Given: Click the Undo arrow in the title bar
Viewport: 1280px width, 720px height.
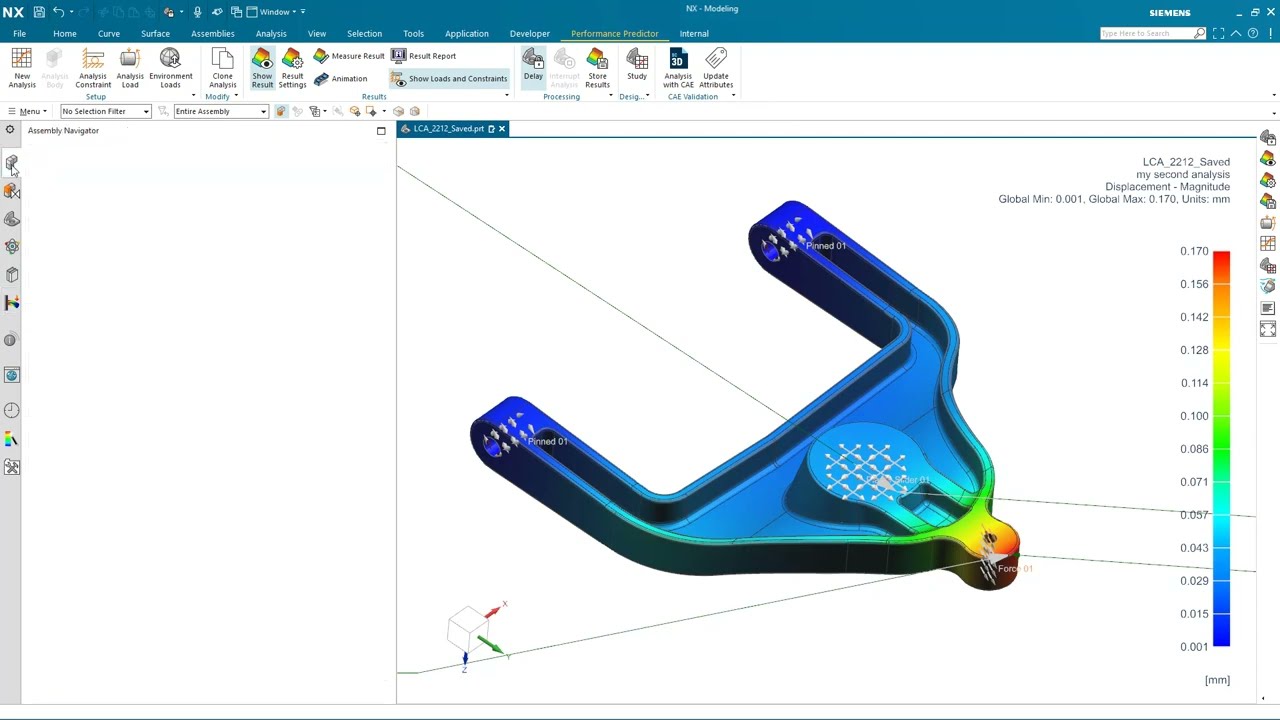Looking at the screenshot, I should tap(58, 12).
